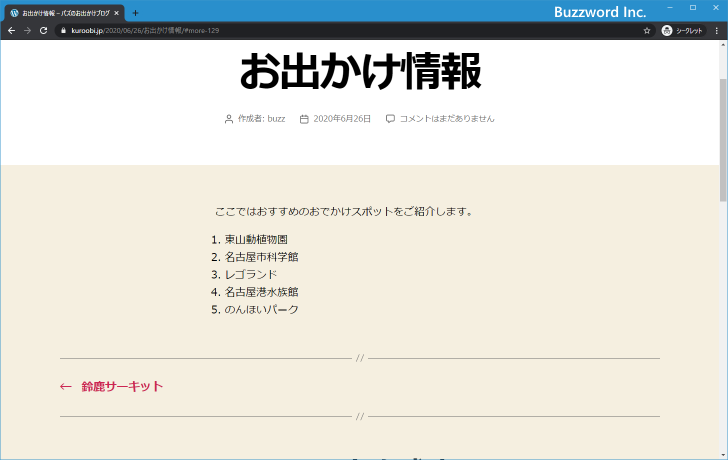Image resolution: width=728 pixels, height=460 pixels.
Task: Open the コメントはまだありません link
Action: tap(447, 119)
